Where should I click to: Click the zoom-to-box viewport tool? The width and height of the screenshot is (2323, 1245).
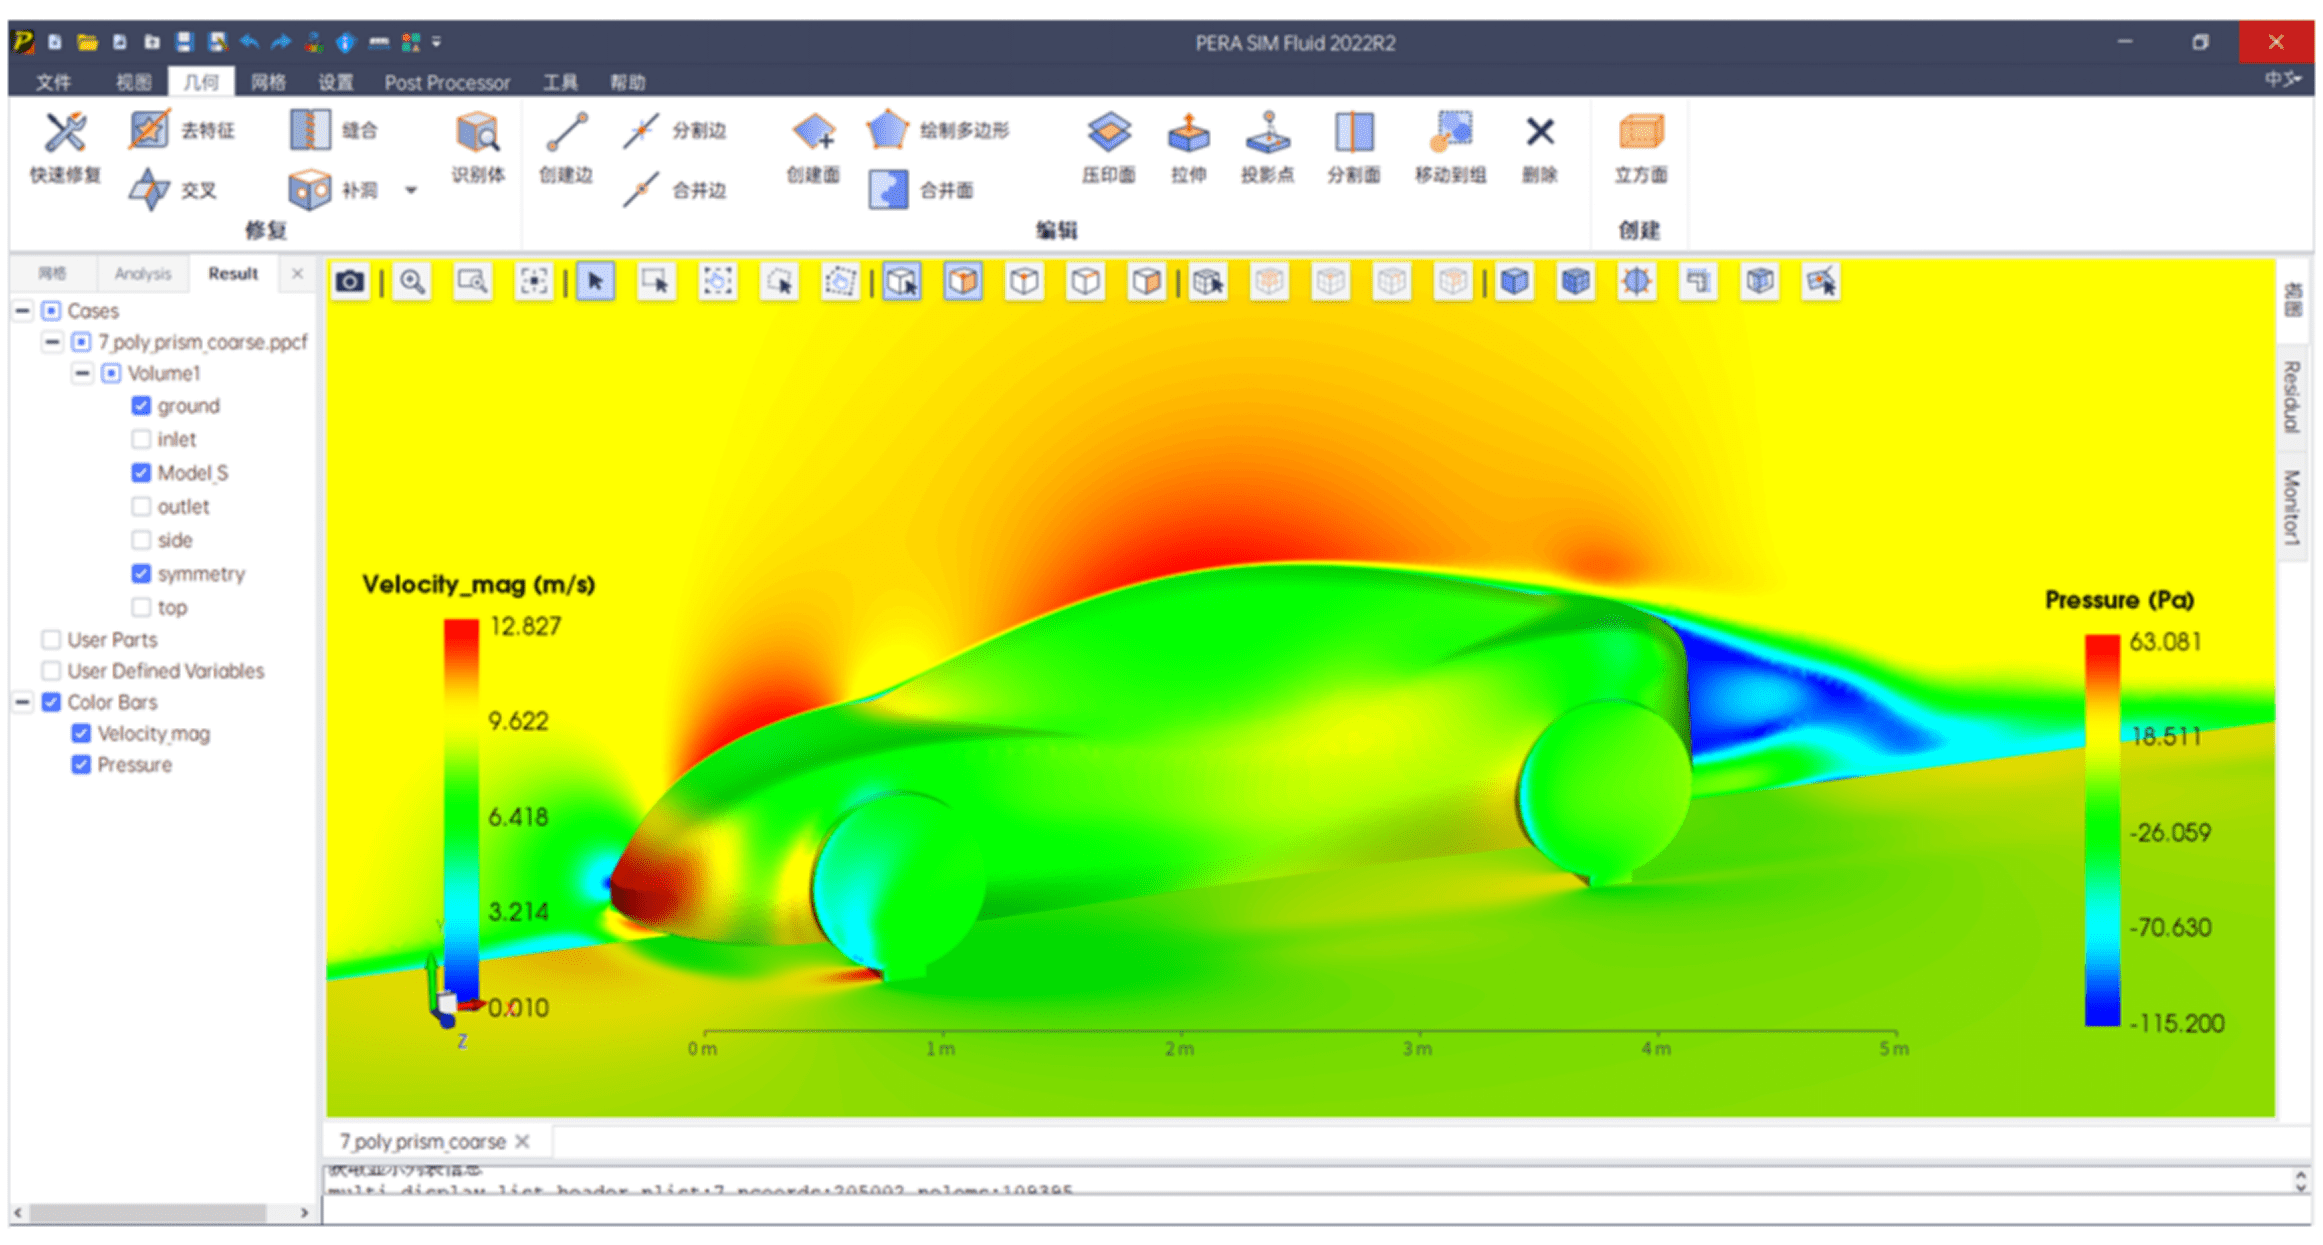pos(472,282)
